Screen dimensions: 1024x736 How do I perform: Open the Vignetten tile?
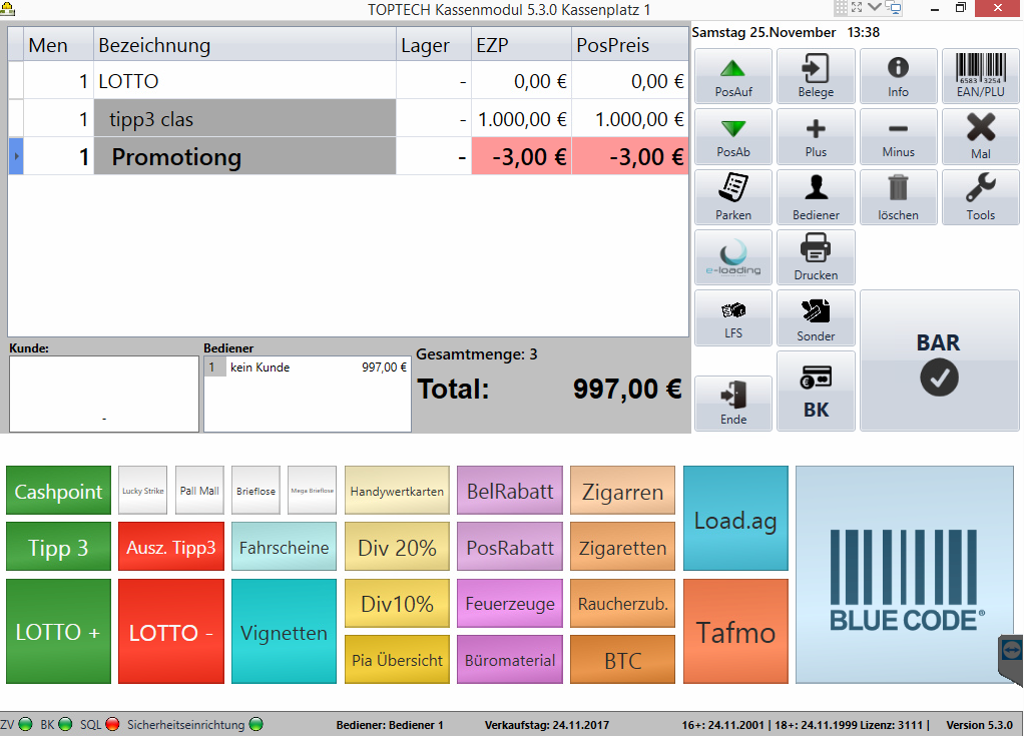284,632
